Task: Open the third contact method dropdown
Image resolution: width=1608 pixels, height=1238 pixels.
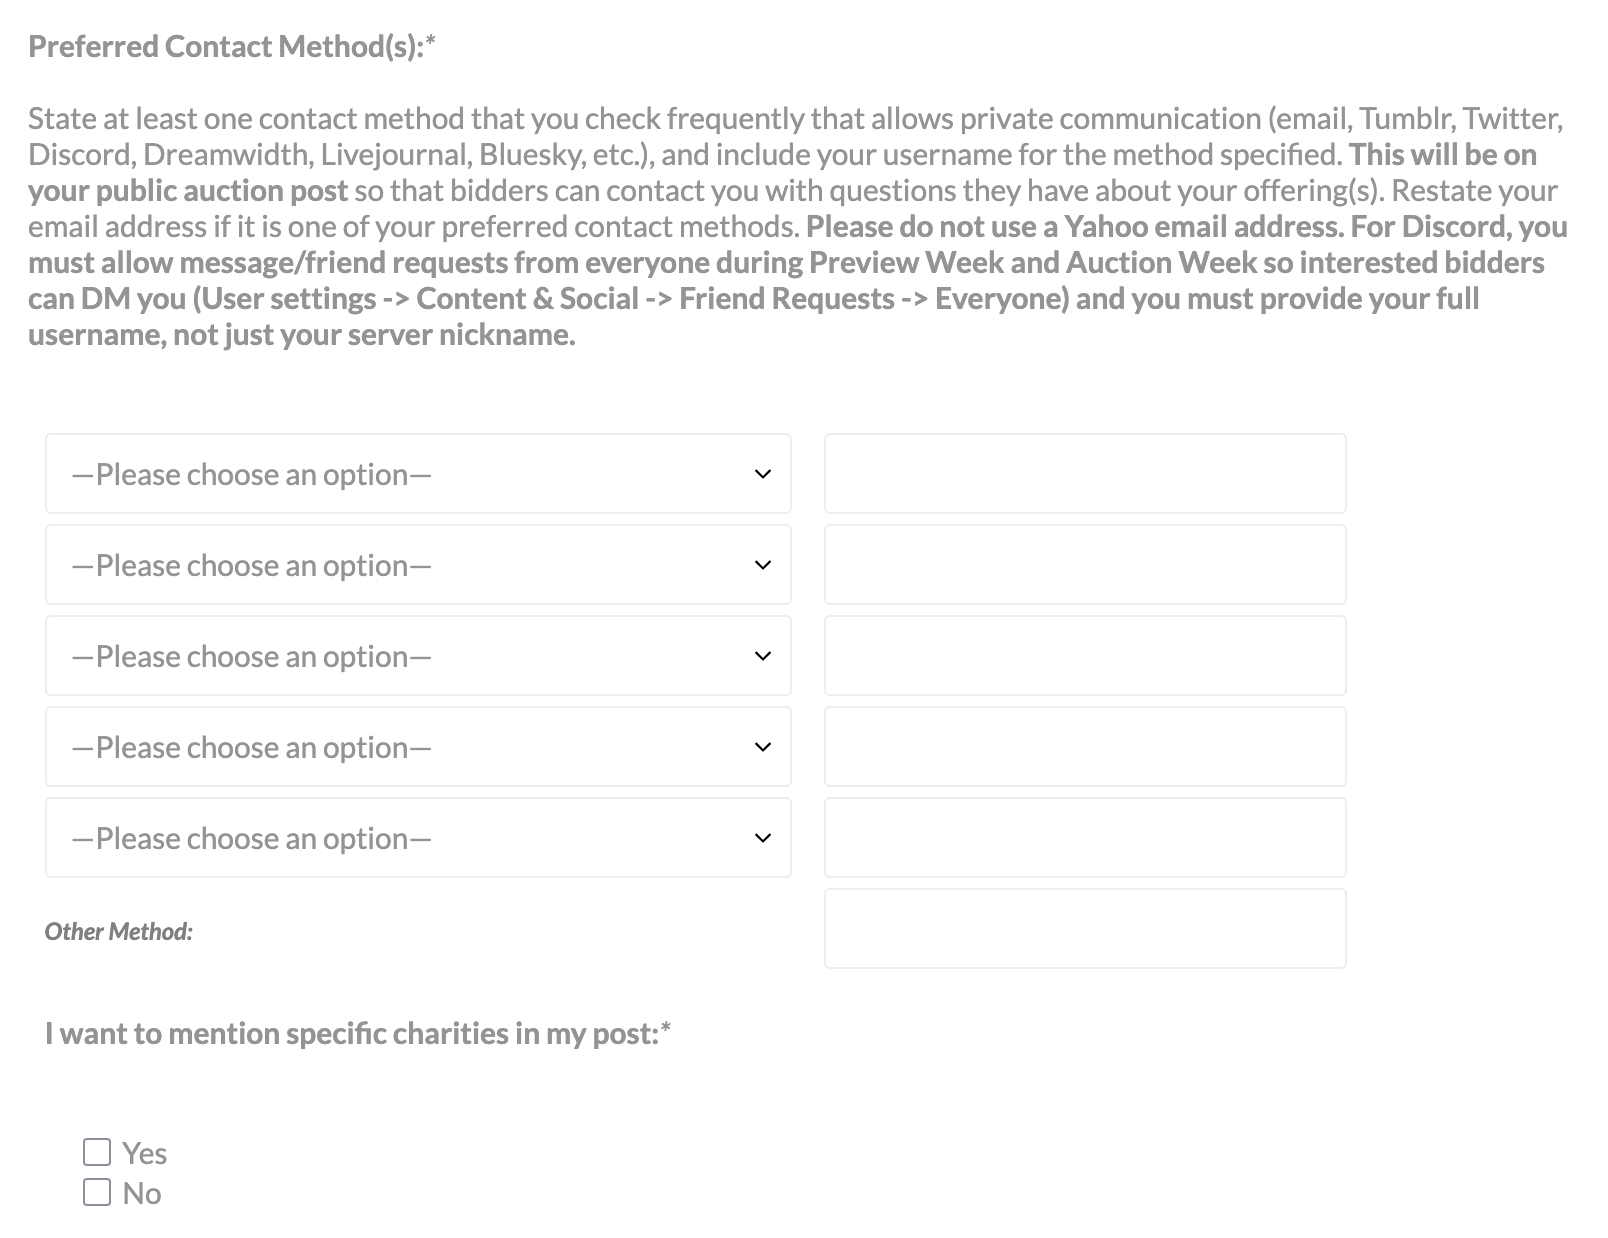Action: 418,656
